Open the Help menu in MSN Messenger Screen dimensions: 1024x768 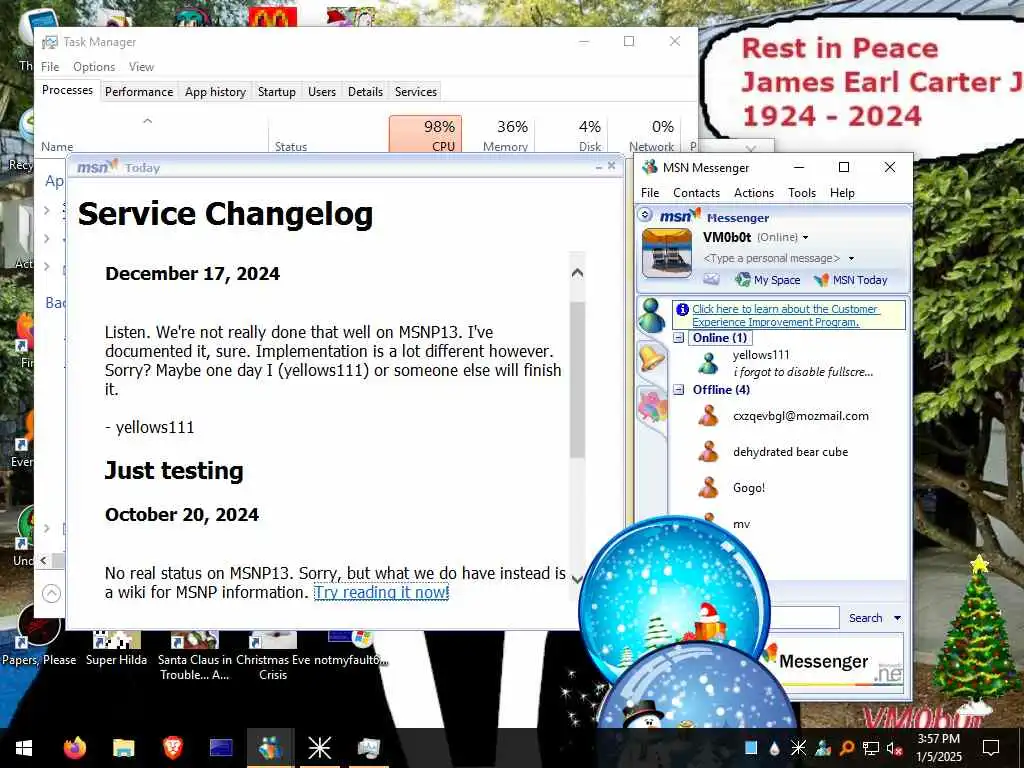(842, 193)
